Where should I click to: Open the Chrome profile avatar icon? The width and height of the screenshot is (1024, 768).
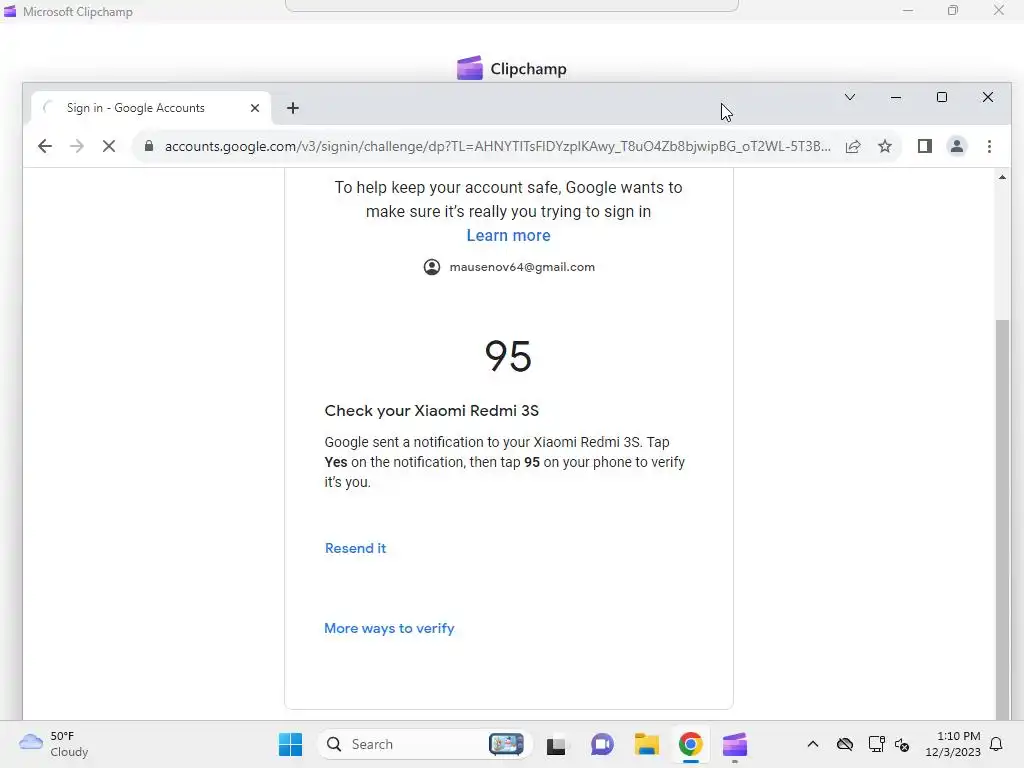[957, 146]
